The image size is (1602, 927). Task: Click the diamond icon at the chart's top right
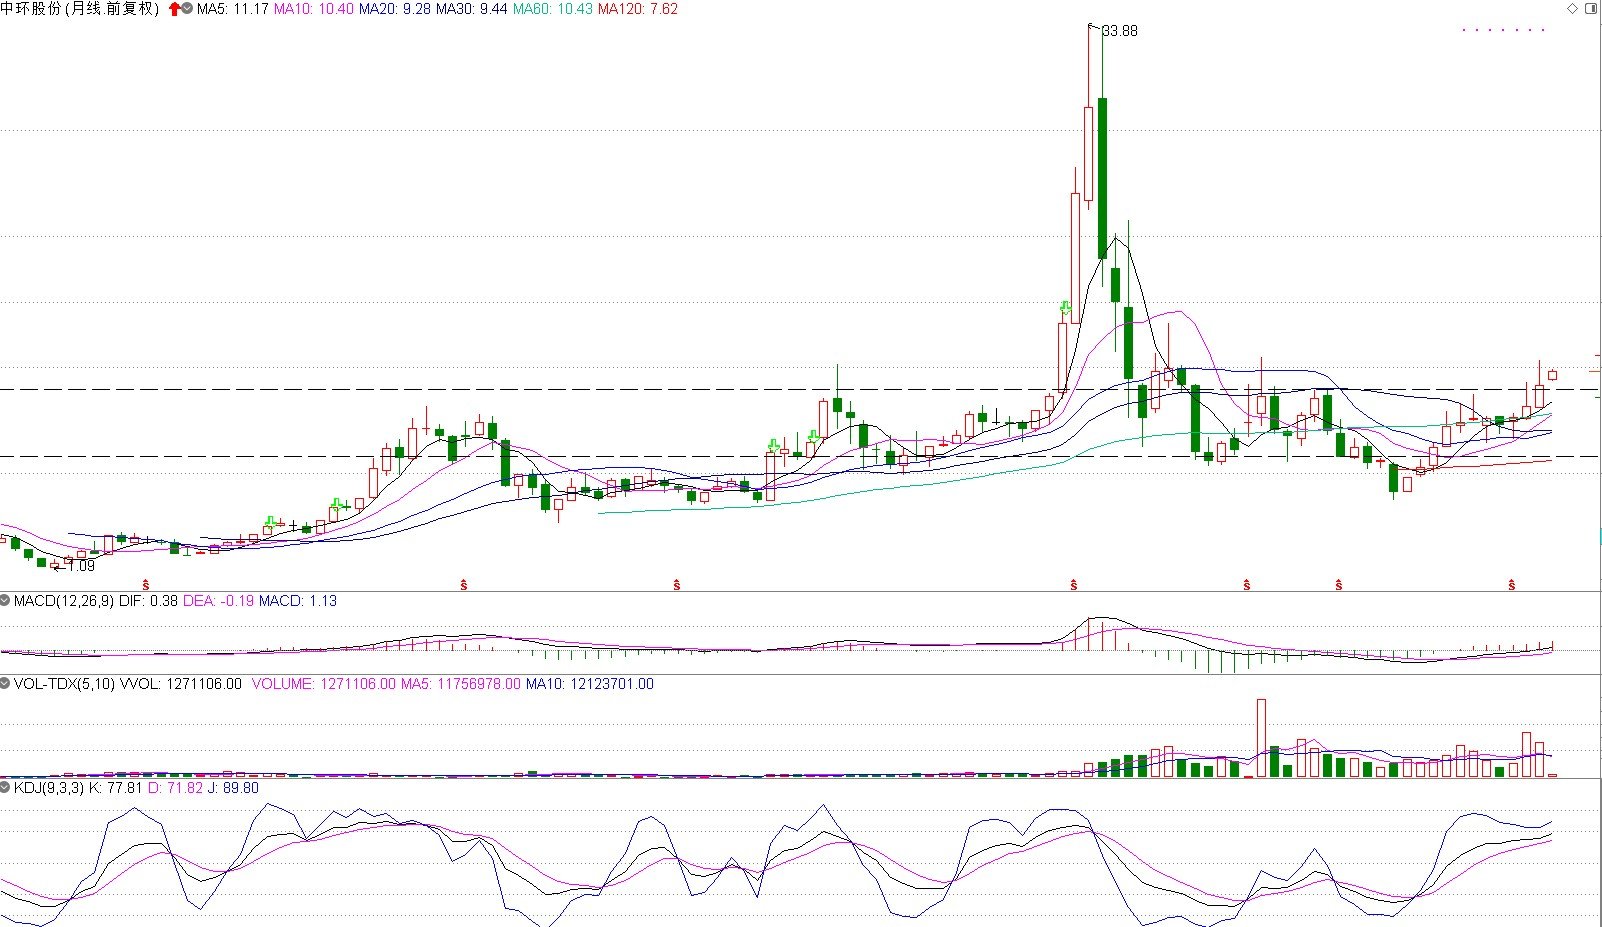(1572, 8)
